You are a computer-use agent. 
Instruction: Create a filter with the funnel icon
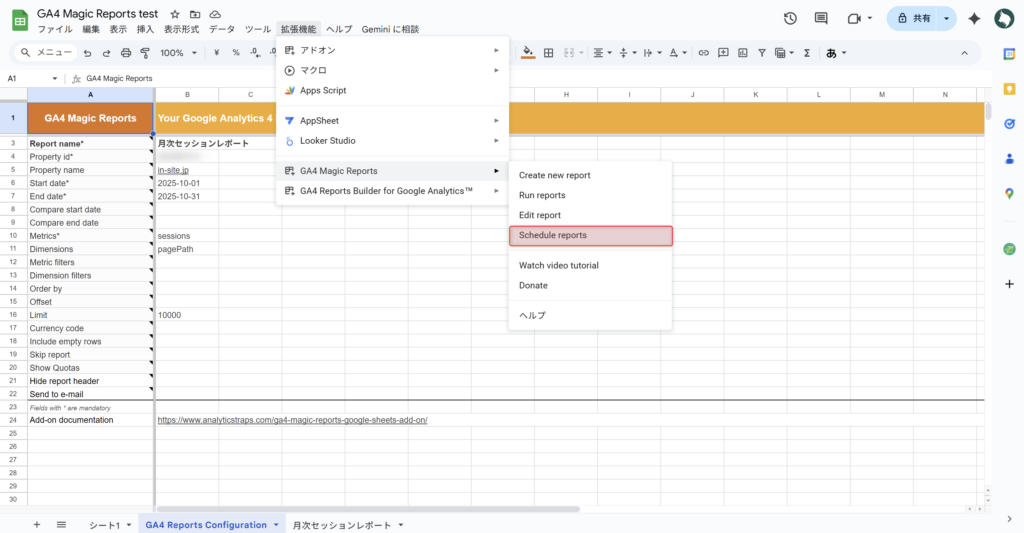pos(763,53)
